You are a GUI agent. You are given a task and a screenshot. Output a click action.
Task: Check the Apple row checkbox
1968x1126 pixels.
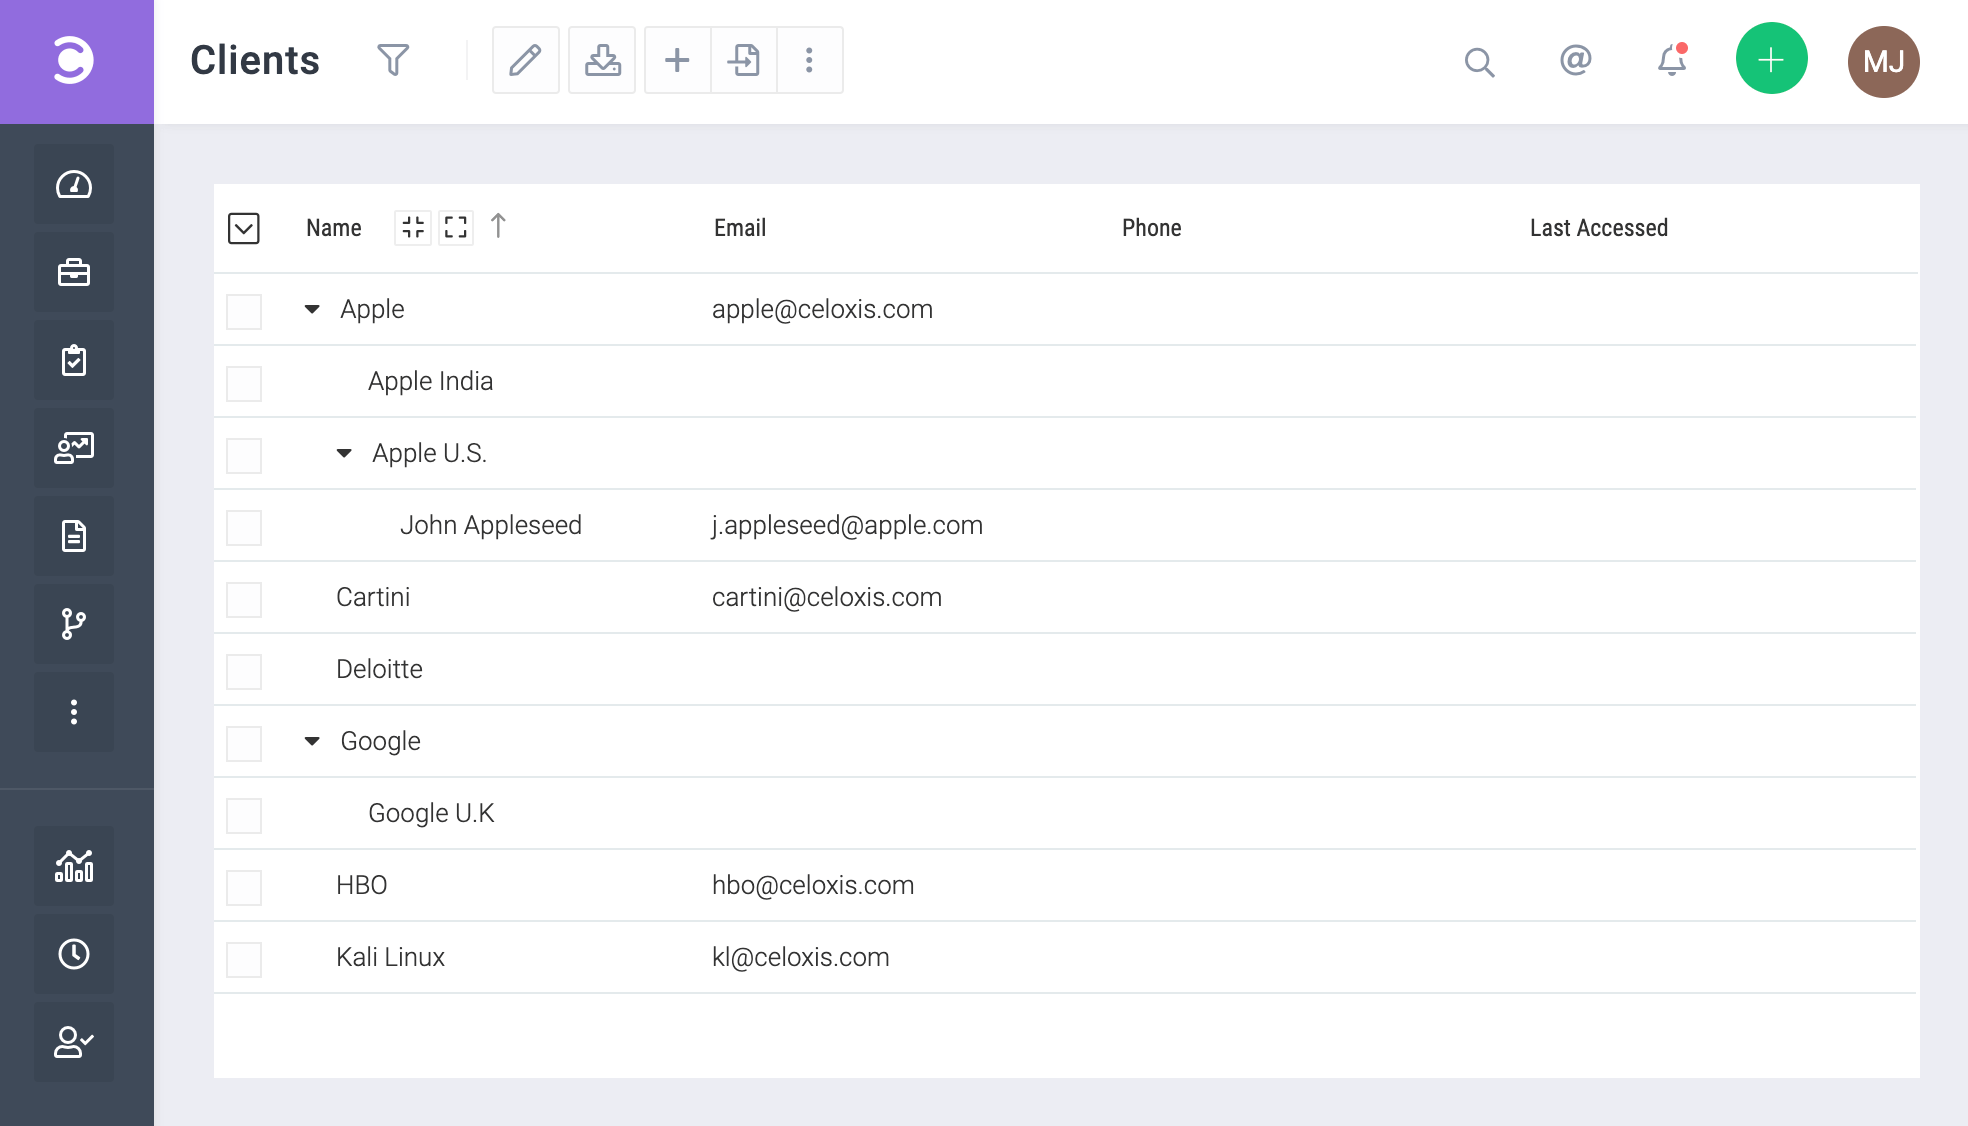point(244,311)
